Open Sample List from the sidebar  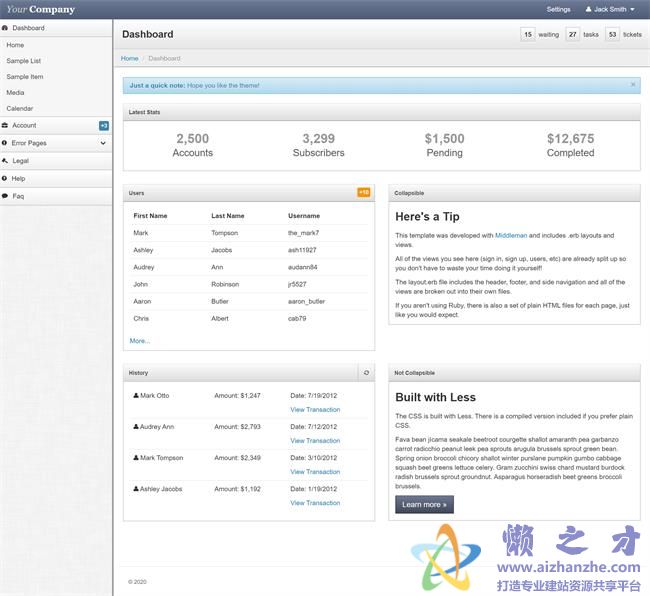(23, 61)
